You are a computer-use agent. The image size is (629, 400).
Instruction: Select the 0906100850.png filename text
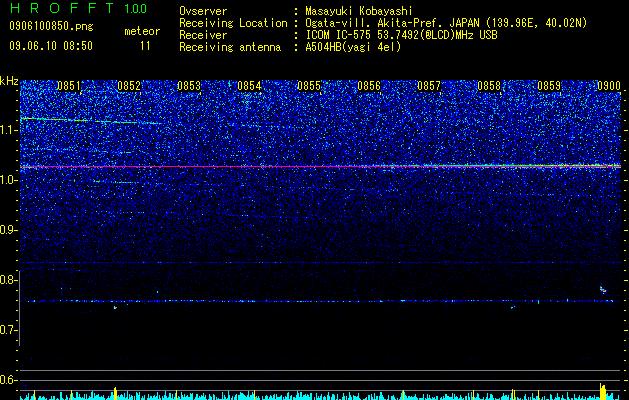(x=51, y=27)
